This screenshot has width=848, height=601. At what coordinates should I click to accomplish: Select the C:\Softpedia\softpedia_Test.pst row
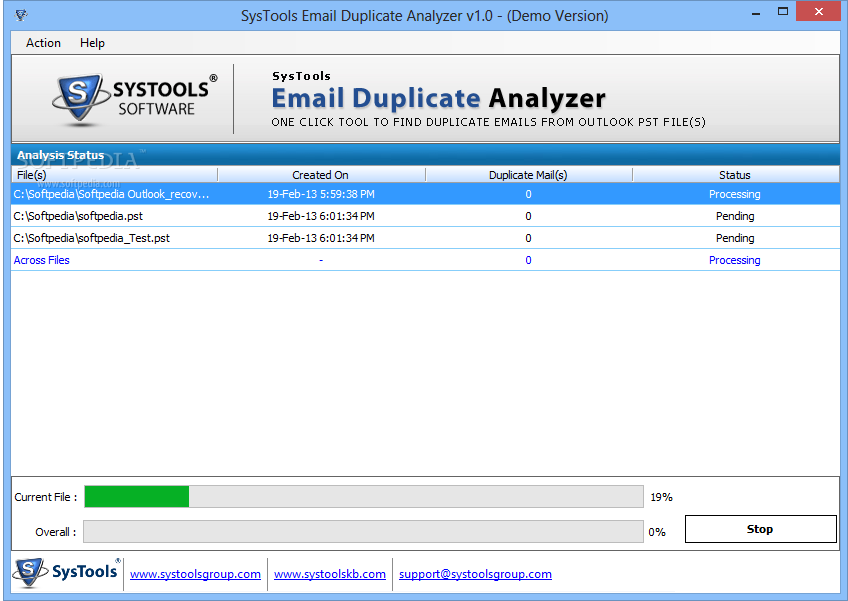click(425, 238)
